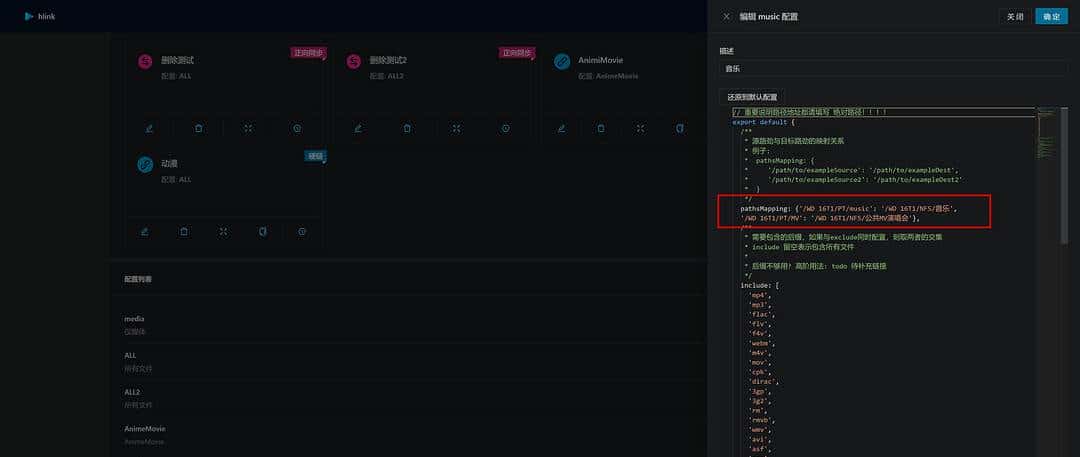Click the inward-arrows icon on AnimiMovie card

(641, 128)
